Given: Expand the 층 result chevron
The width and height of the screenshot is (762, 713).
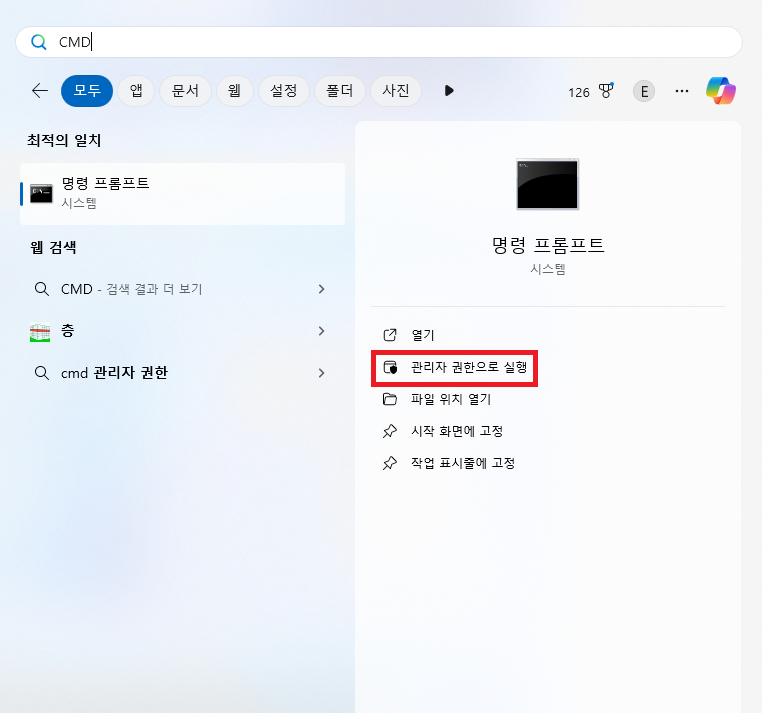Looking at the screenshot, I should click(321, 331).
